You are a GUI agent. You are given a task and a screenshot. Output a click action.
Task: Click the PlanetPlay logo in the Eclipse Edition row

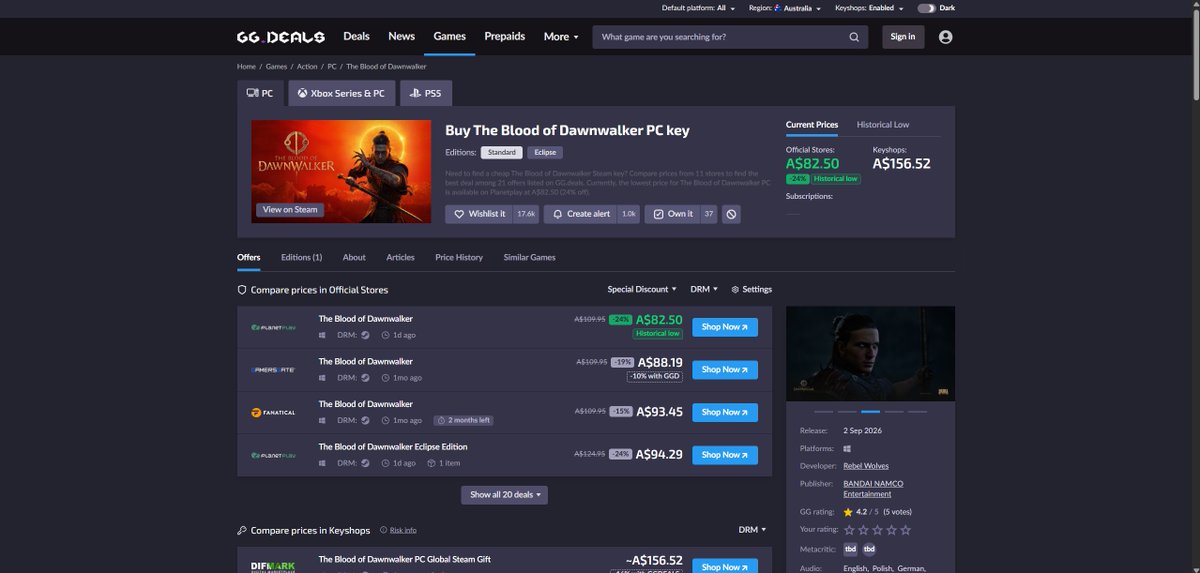coord(273,455)
